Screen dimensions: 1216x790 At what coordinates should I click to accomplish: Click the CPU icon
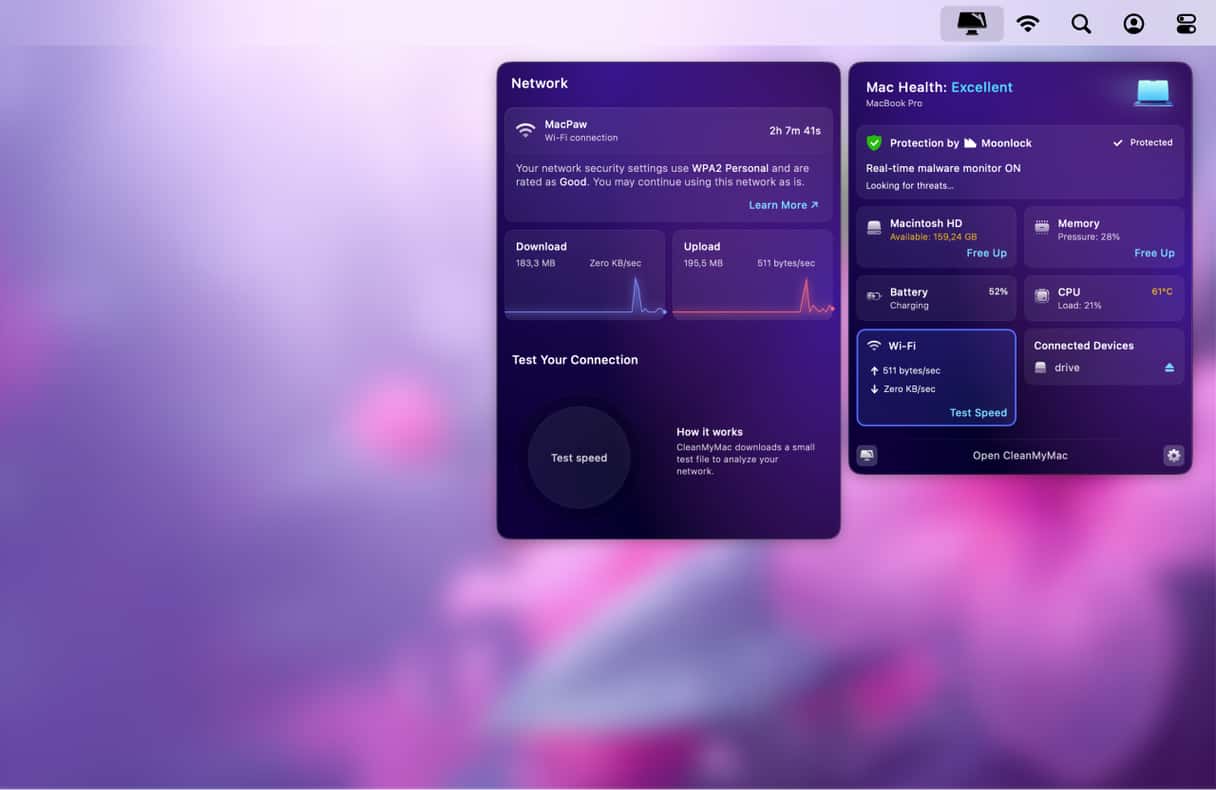click(1042, 296)
